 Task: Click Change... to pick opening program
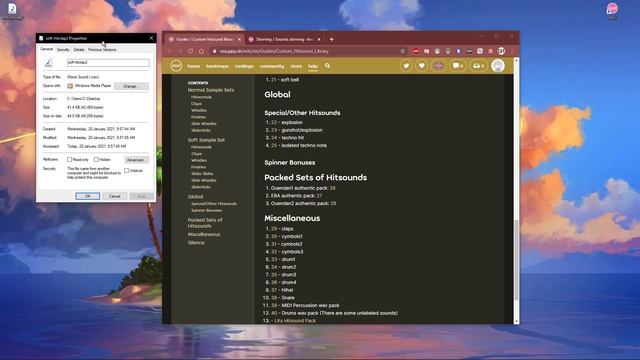(131, 86)
